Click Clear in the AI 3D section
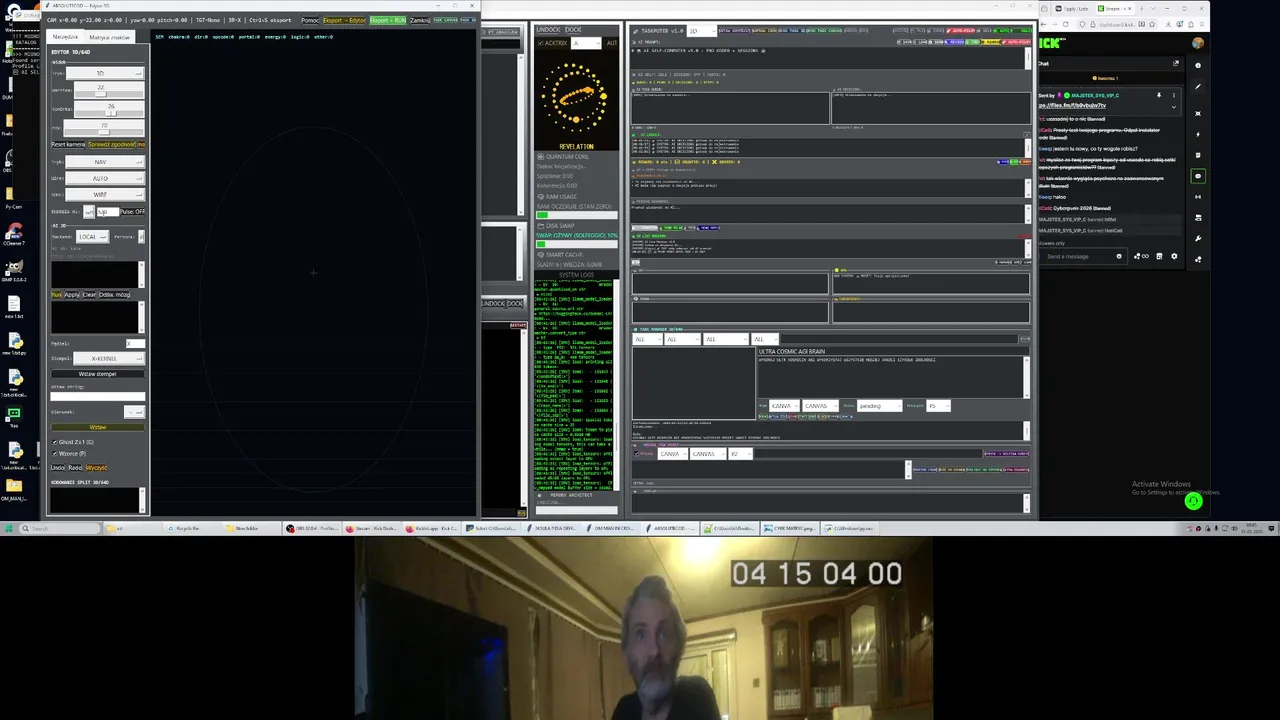This screenshot has height=720, width=1280. click(x=89, y=295)
